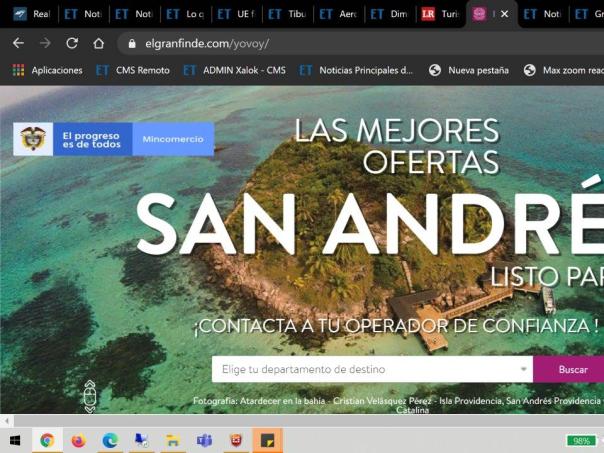Launch Microsoft Edge from taskbar
The height and width of the screenshot is (453, 604).
click(x=110, y=440)
